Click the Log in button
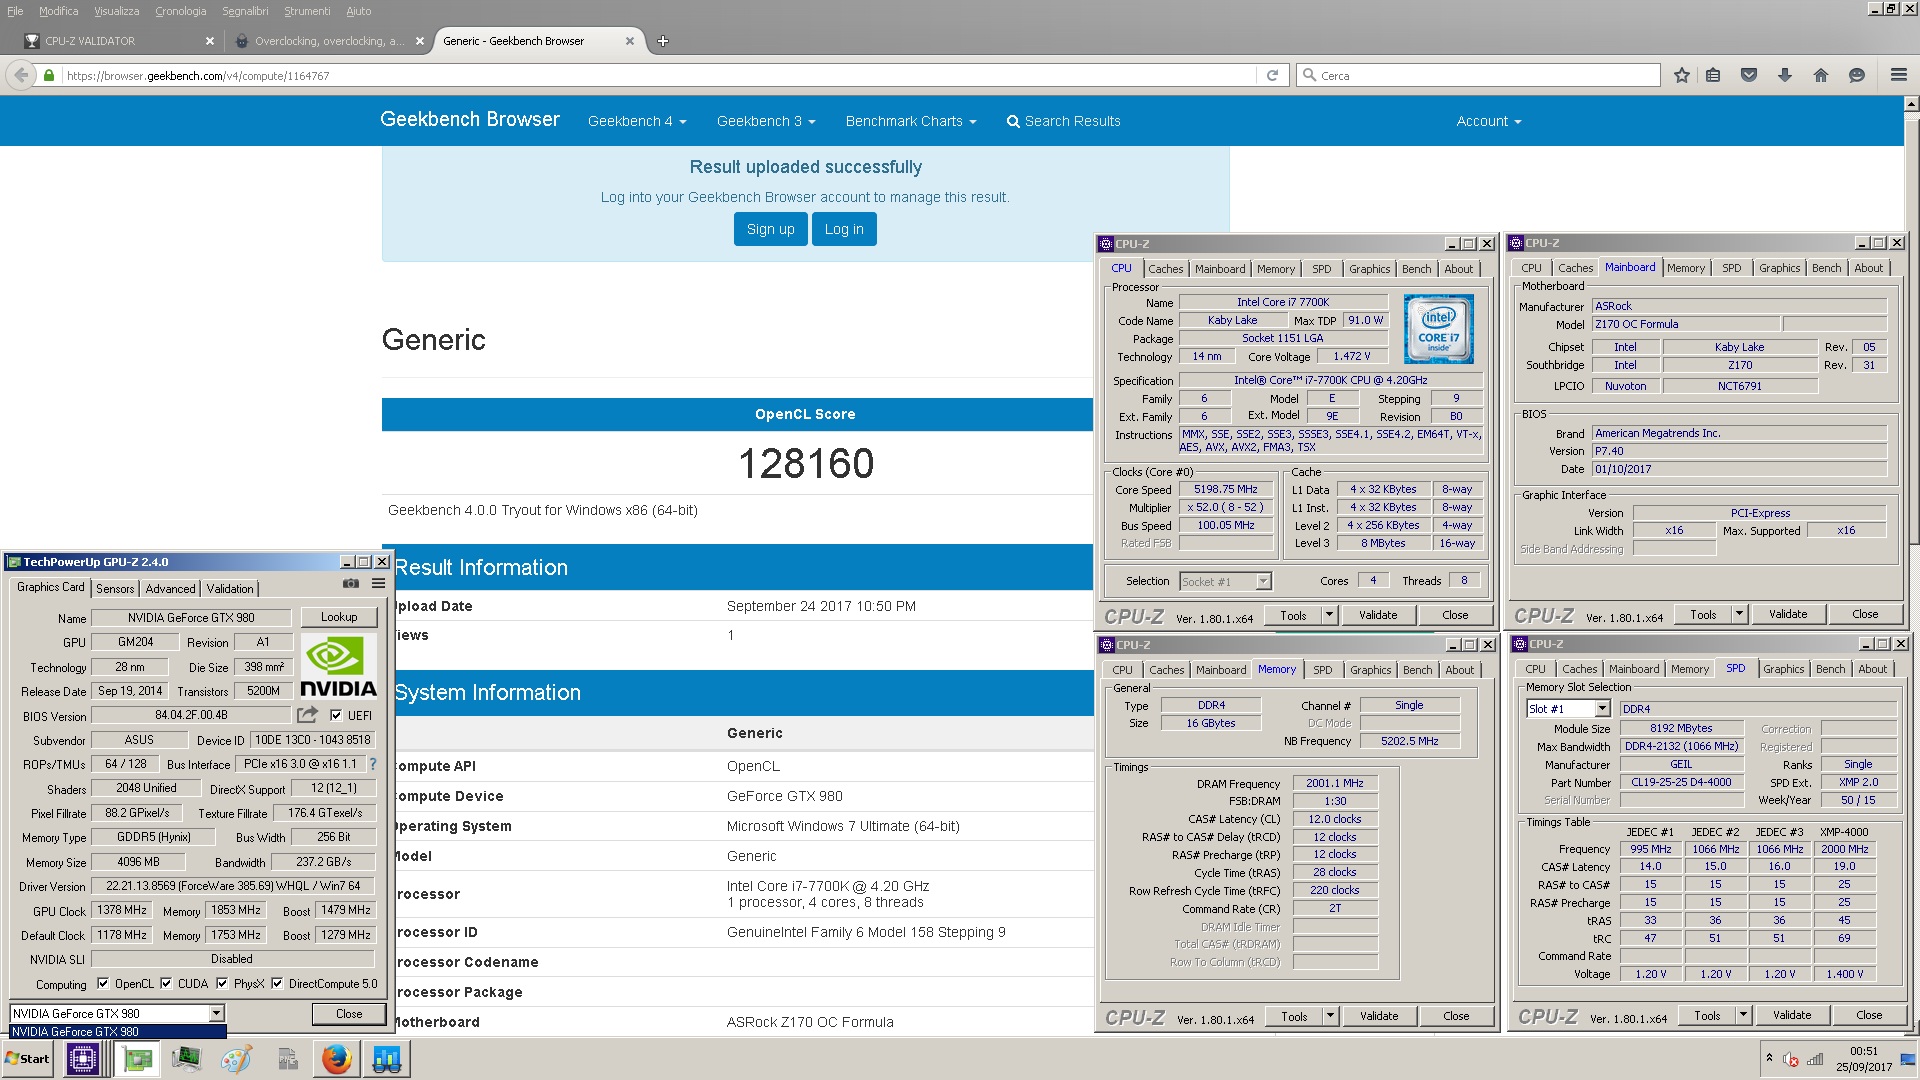The width and height of the screenshot is (1920, 1080). tap(844, 229)
